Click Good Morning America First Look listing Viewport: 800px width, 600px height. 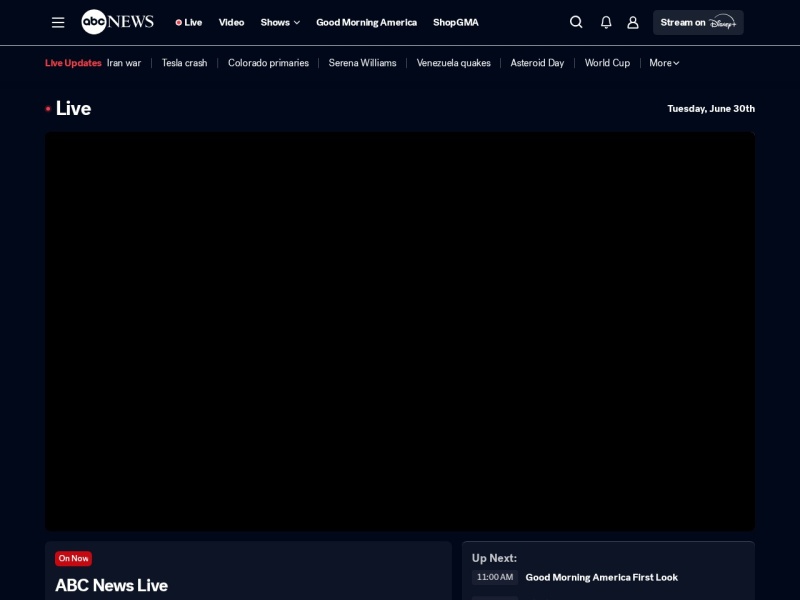point(602,577)
